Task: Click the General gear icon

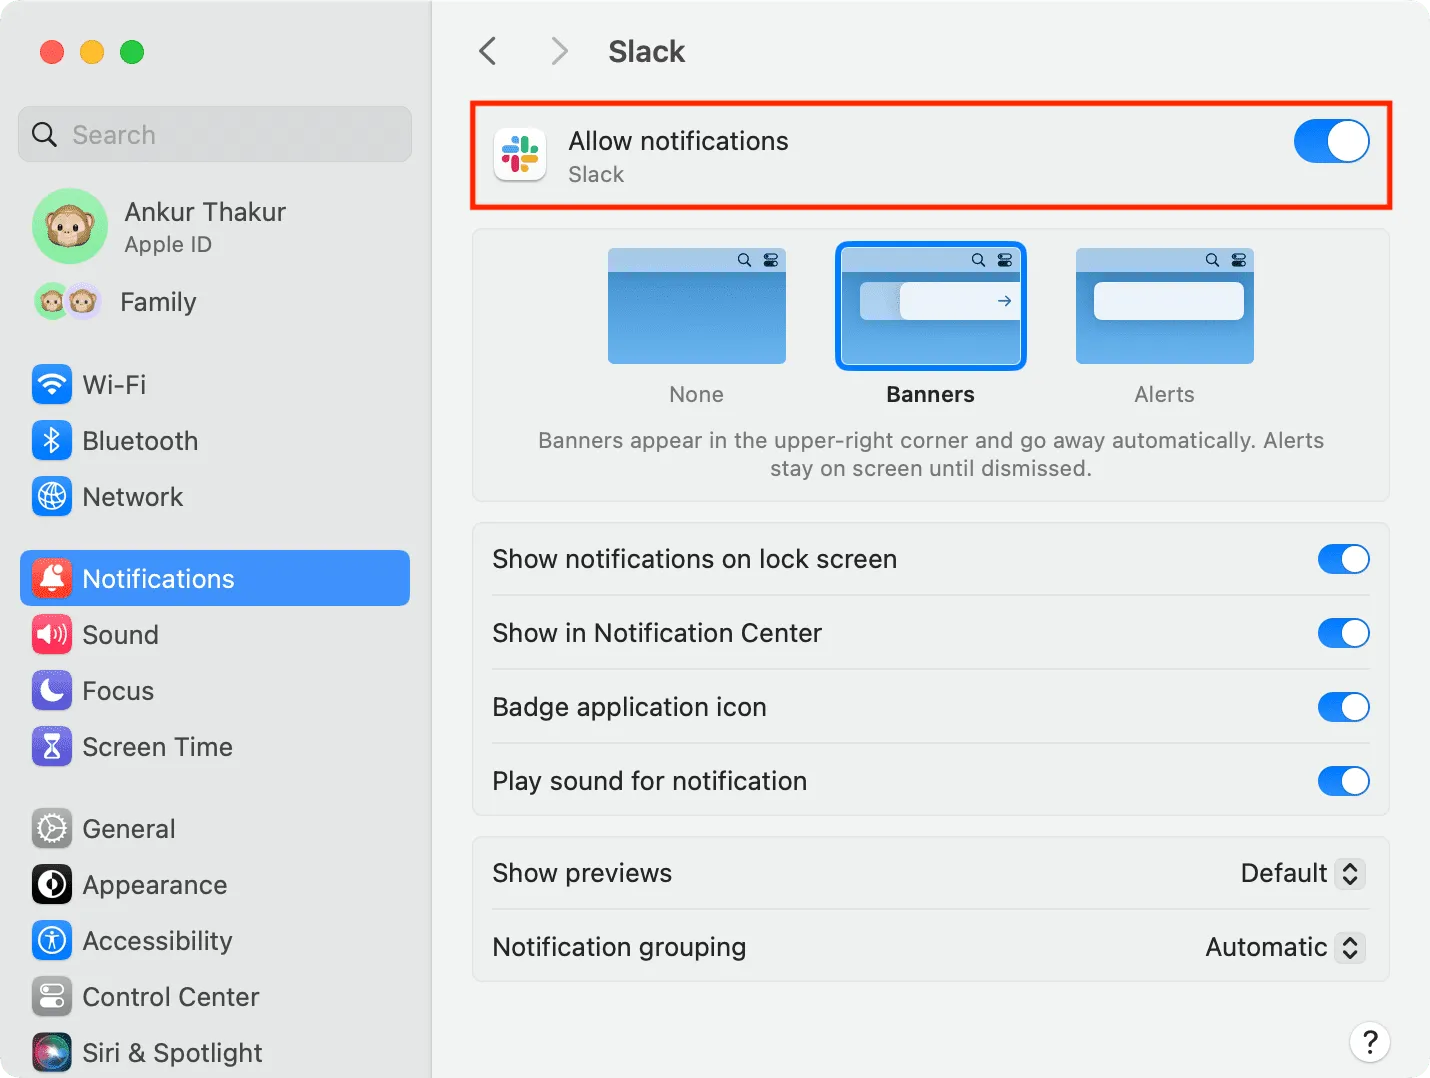Action: (x=52, y=828)
